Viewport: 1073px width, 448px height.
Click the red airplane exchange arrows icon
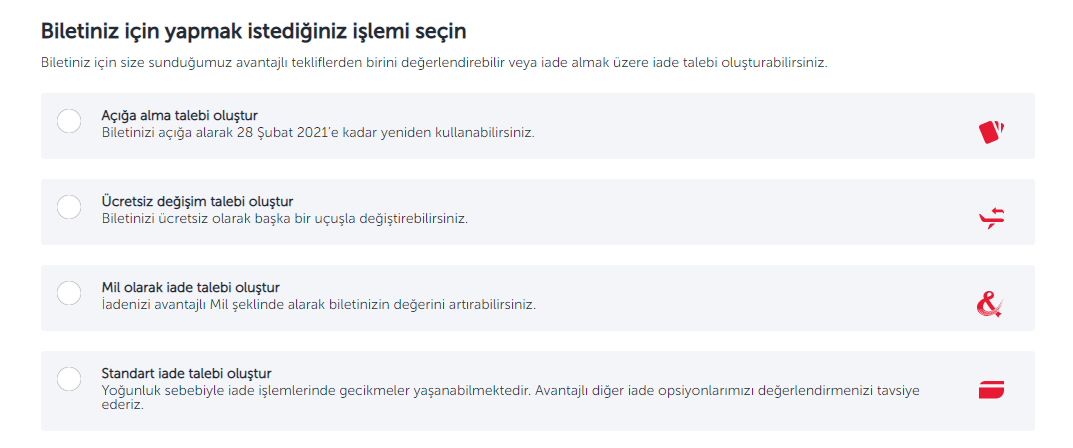click(x=992, y=218)
